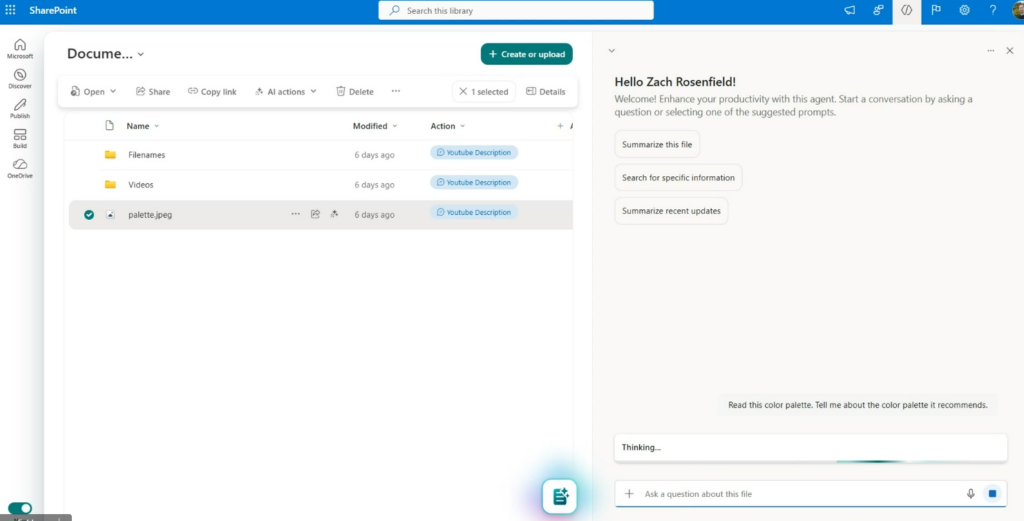Click the plus attachment icon in chat
1024x521 pixels.
pos(629,494)
